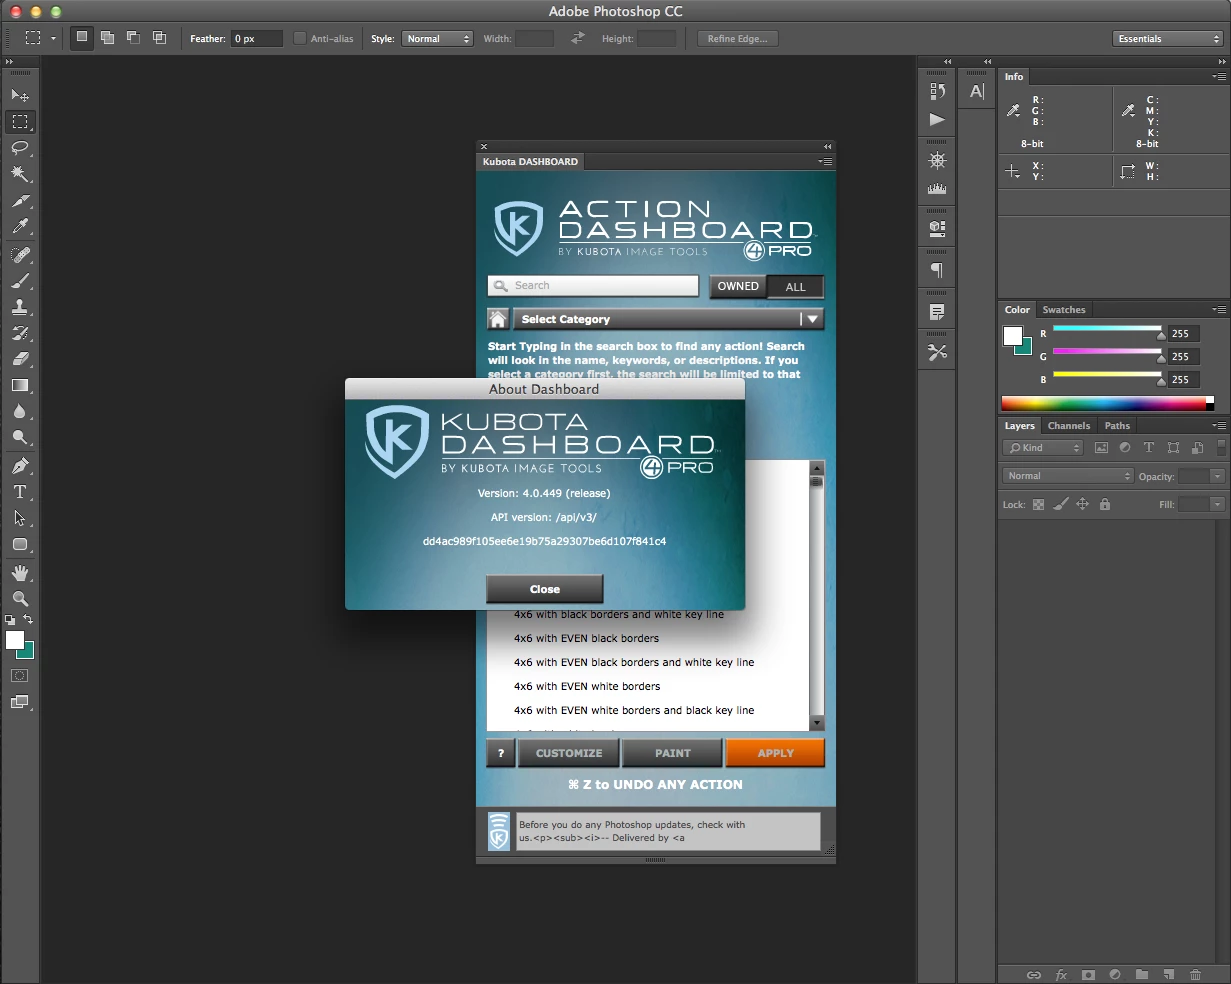Select the Hand tool
This screenshot has height=984, width=1231.
click(20, 573)
